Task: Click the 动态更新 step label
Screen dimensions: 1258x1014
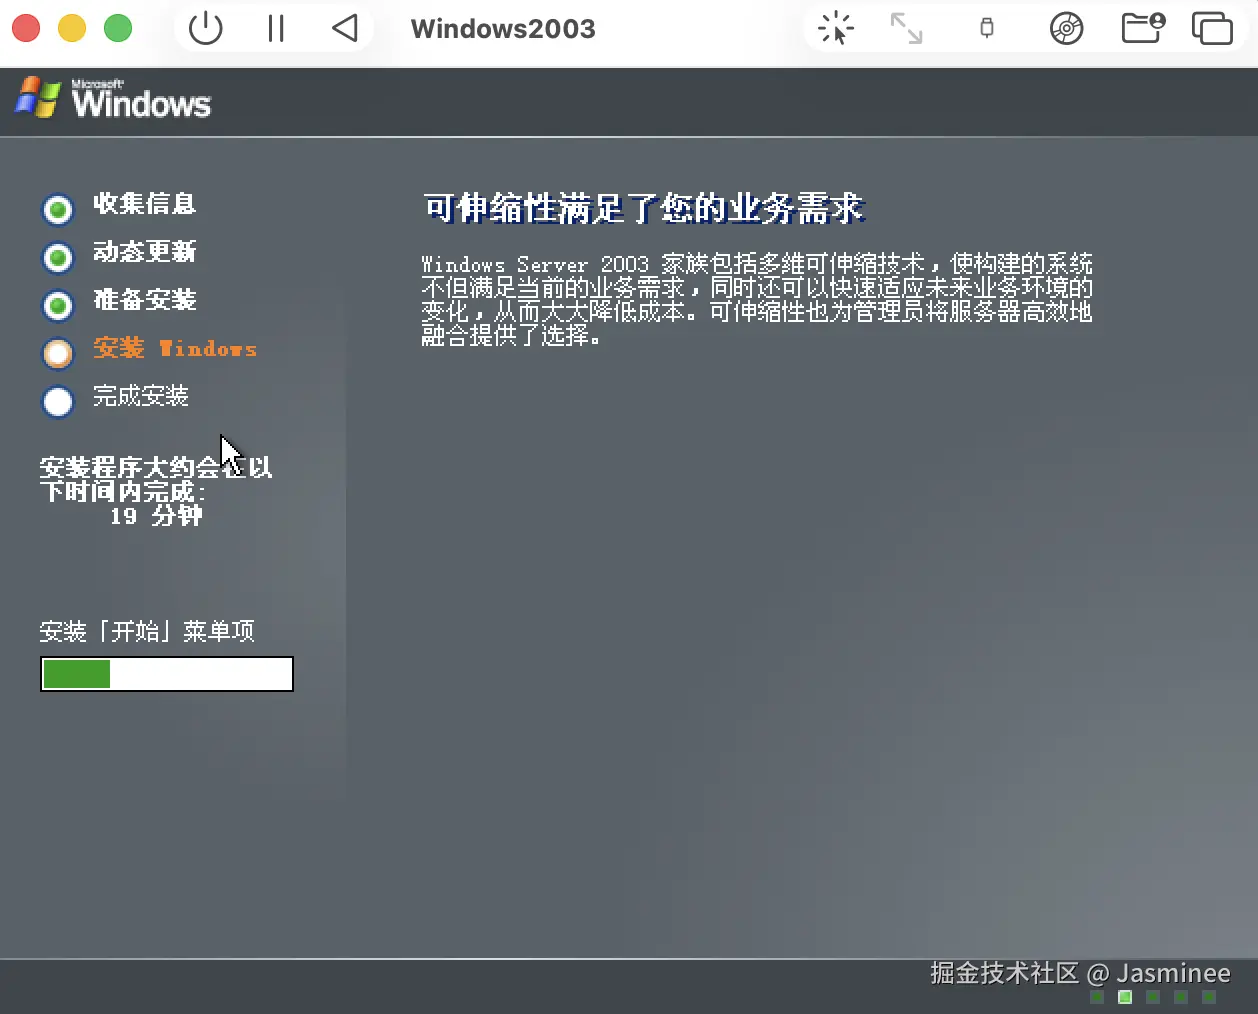Action: pyautogui.click(x=145, y=251)
